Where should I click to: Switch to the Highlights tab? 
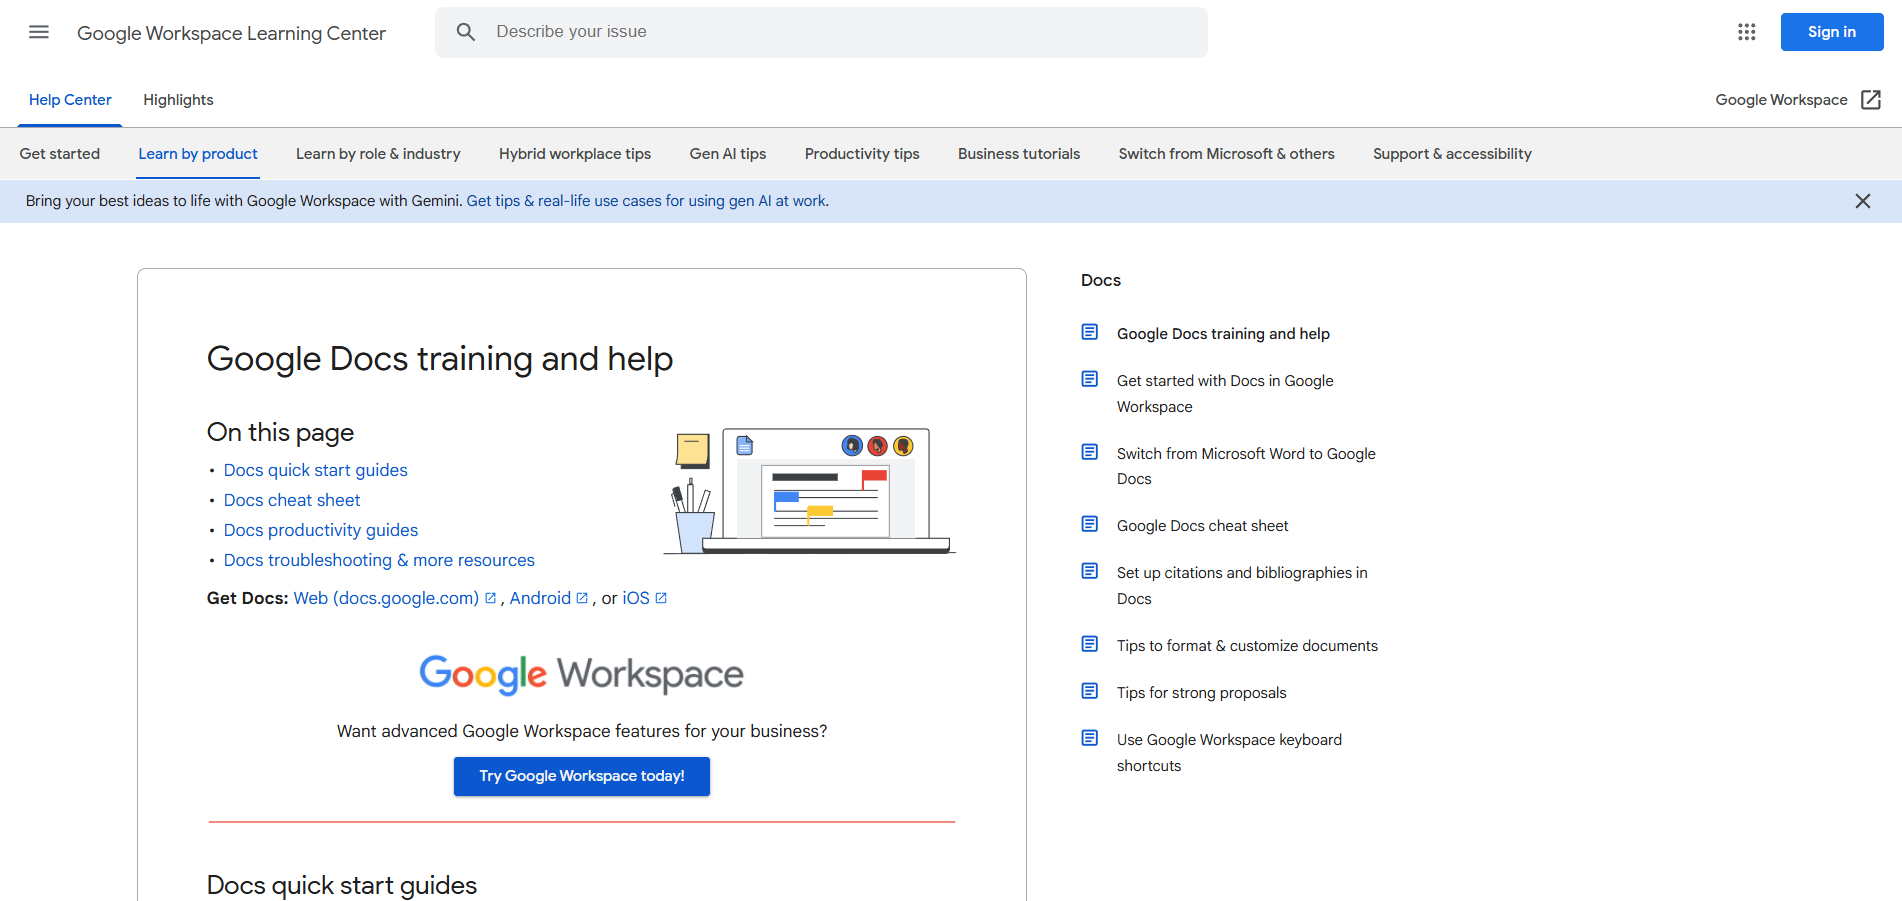[178, 100]
